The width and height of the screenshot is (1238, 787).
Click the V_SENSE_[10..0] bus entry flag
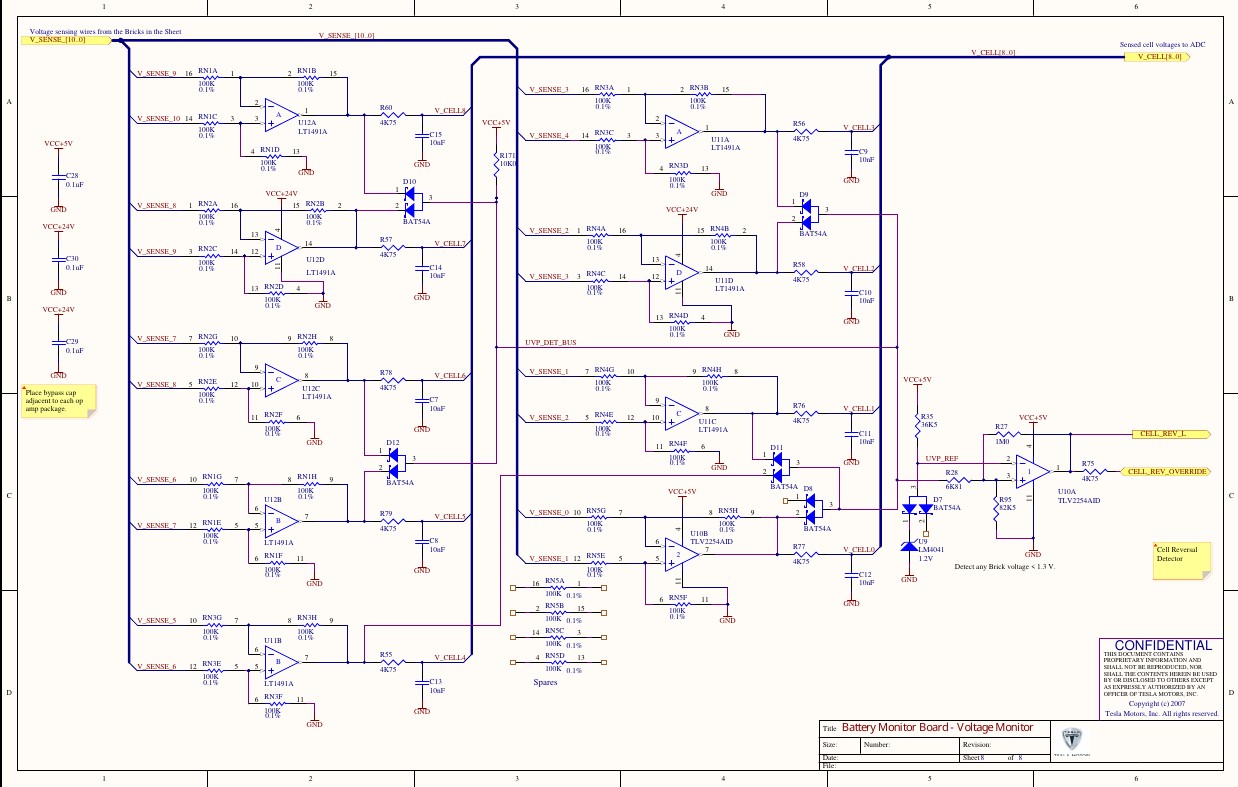(65, 40)
